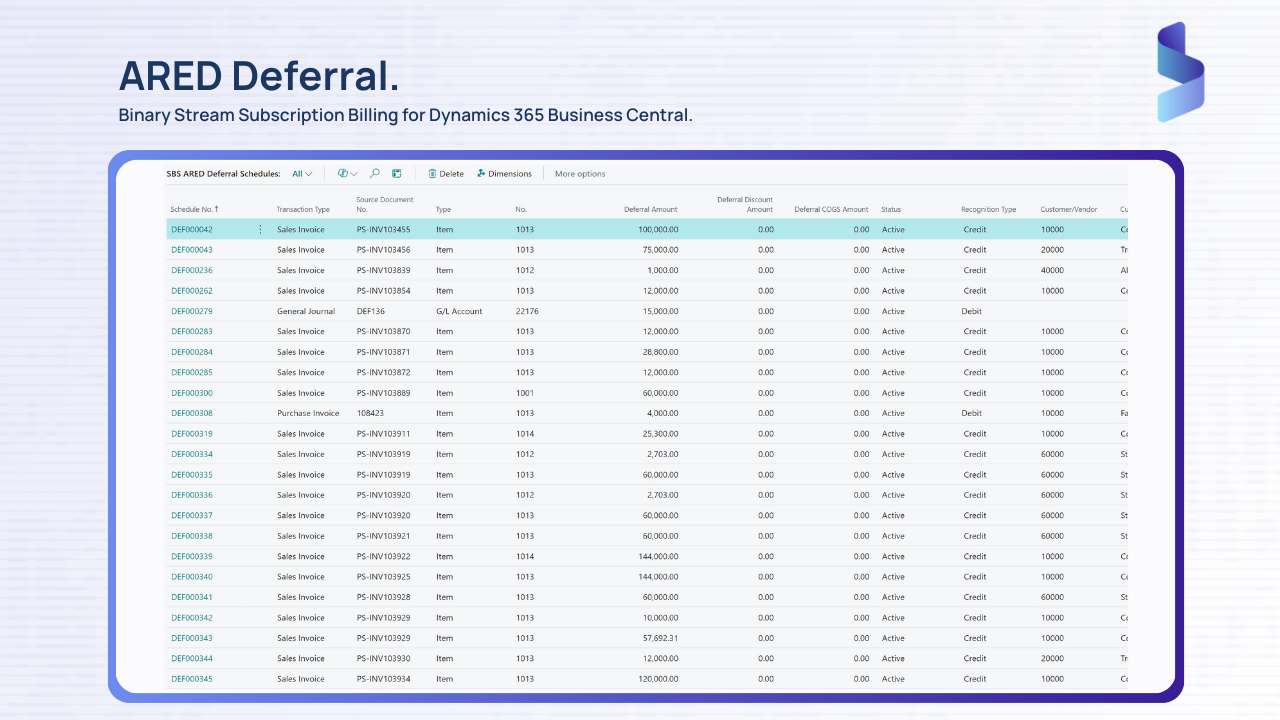Click the Recognition Type column header
The width and height of the screenshot is (1280, 720).
point(988,209)
